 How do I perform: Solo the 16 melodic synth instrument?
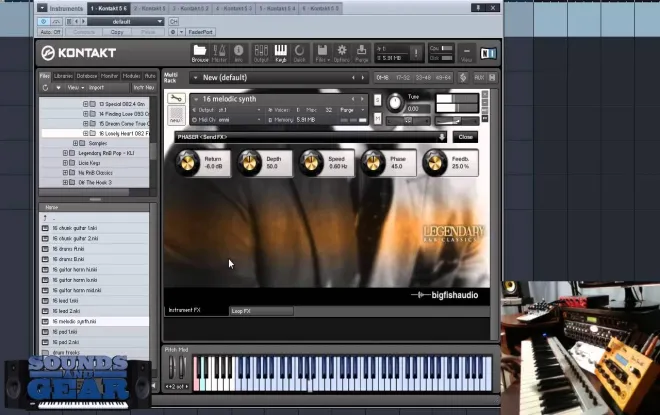pos(378,100)
